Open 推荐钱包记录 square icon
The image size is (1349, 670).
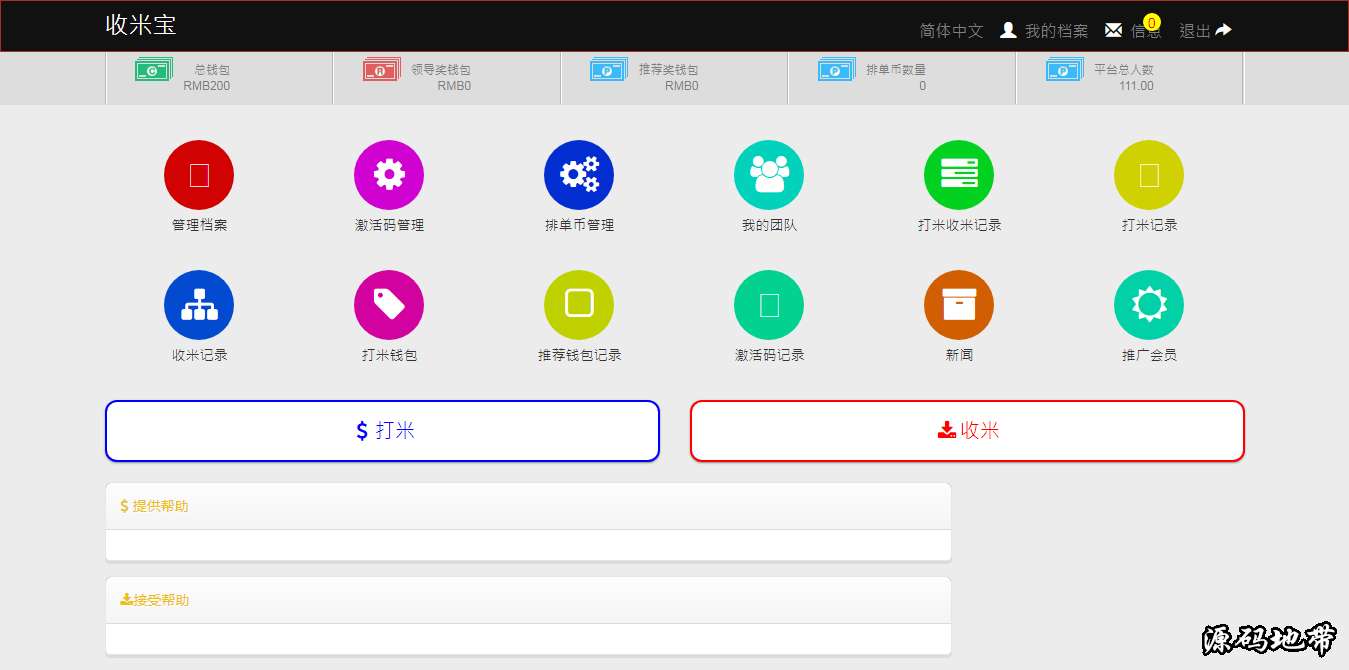click(579, 305)
